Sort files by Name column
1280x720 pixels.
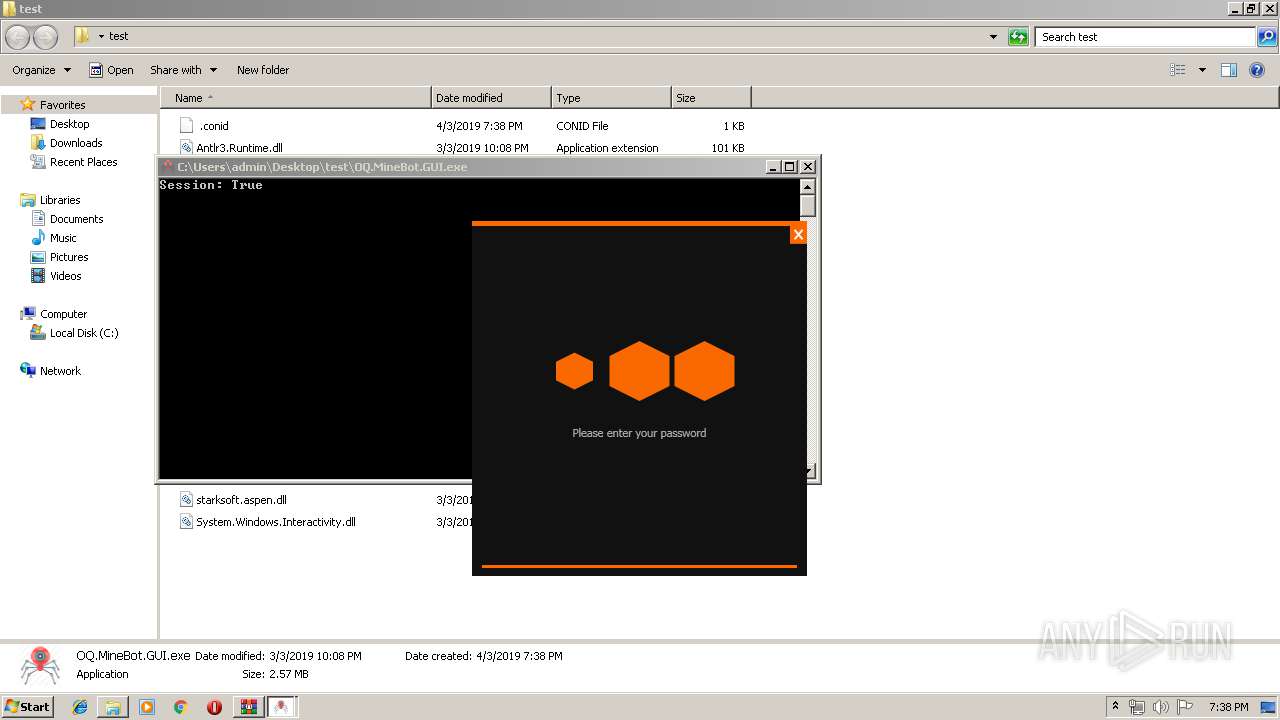296,98
